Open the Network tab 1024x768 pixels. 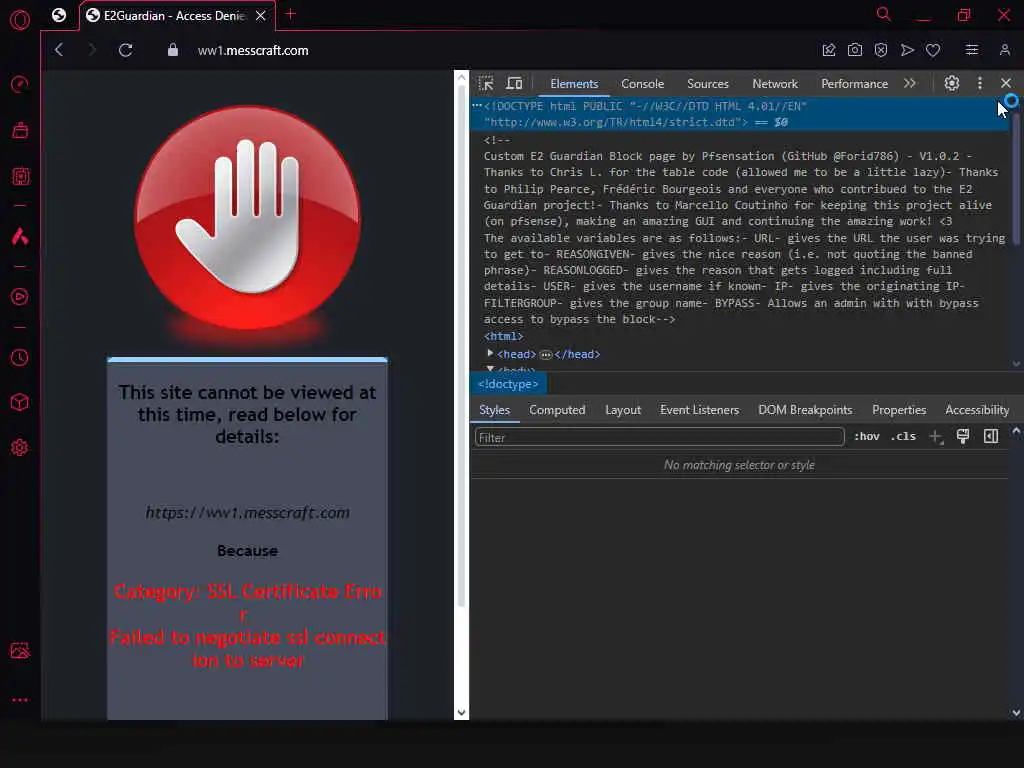click(x=775, y=84)
